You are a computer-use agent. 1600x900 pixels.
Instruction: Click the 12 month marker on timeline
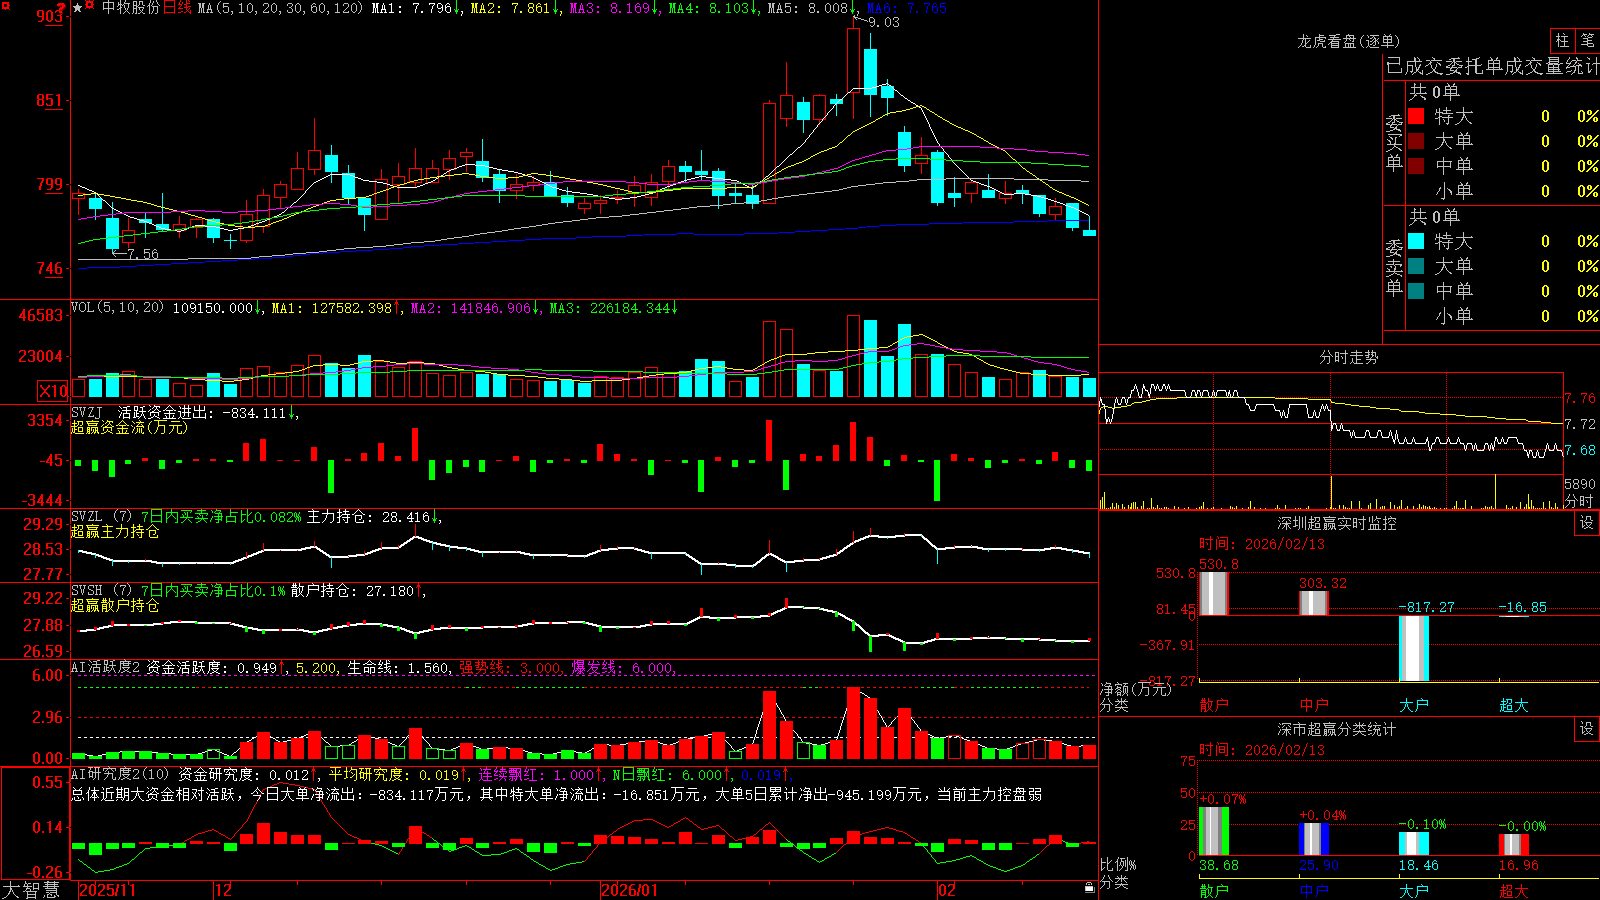223,890
